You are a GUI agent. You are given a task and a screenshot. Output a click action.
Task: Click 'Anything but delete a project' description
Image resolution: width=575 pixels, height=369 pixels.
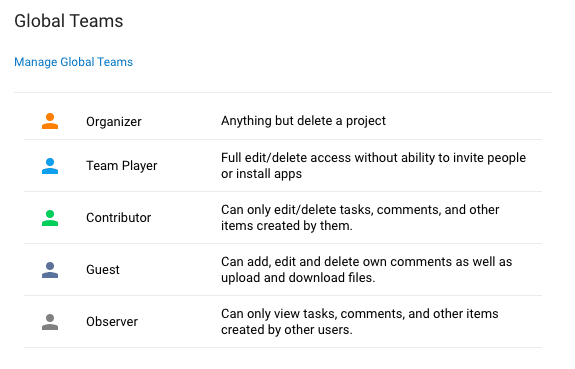pyautogui.click(x=303, y=121)
